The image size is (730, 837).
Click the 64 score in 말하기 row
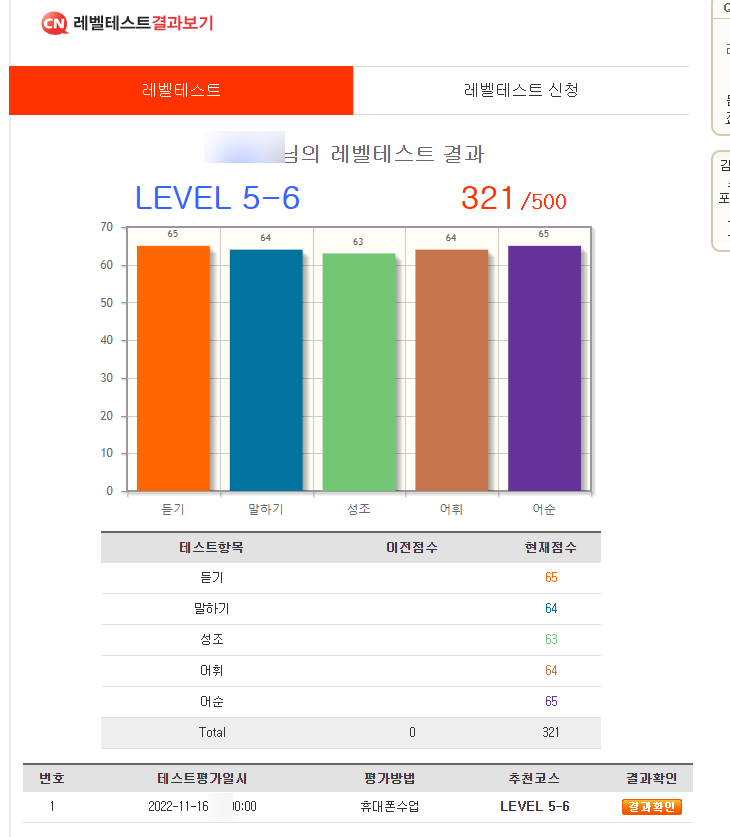point(551,609)
